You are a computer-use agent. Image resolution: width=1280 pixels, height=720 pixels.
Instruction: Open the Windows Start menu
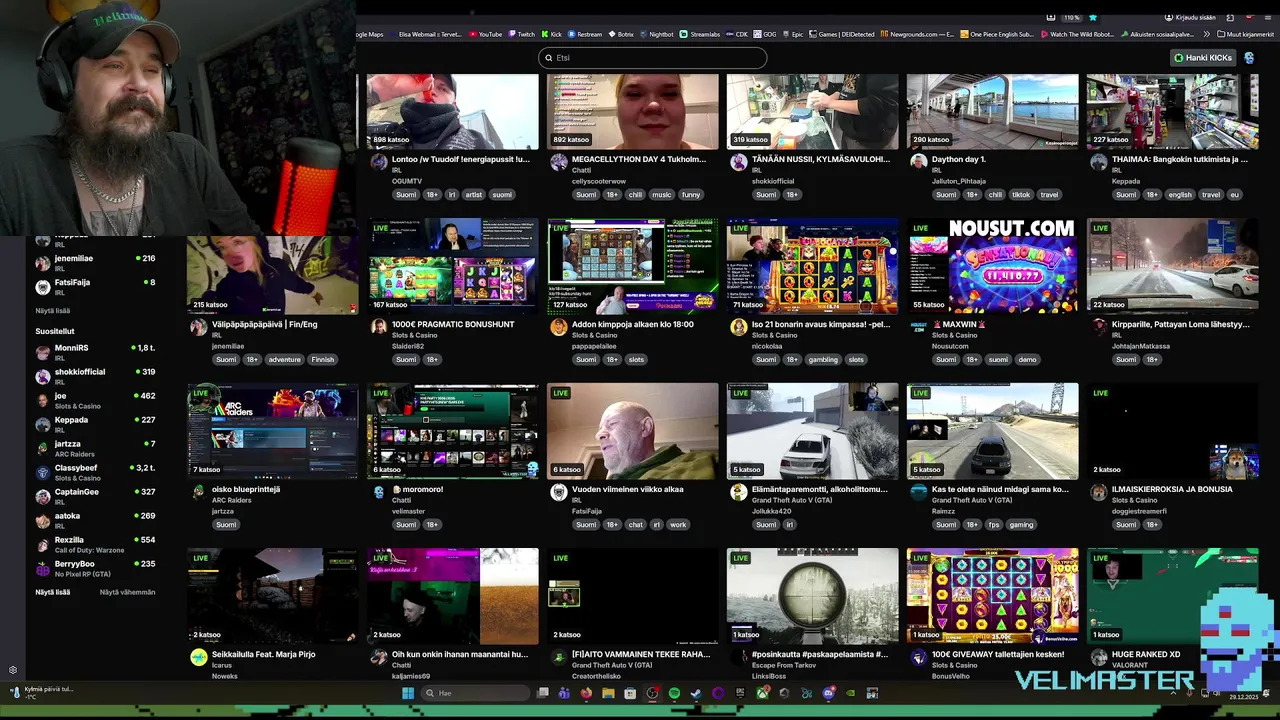click(x=408, y=693)
